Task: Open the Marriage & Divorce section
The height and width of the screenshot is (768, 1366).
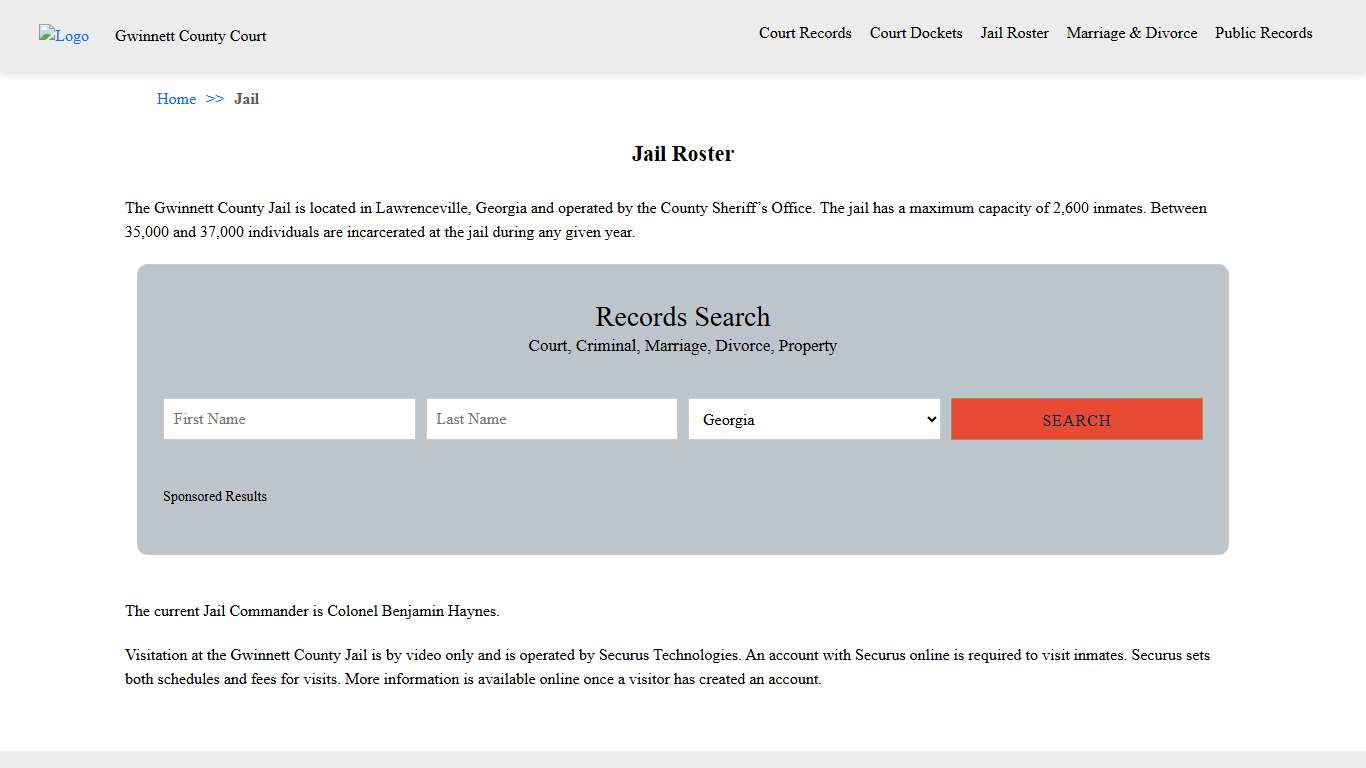Action: [x=1131, y=33]
